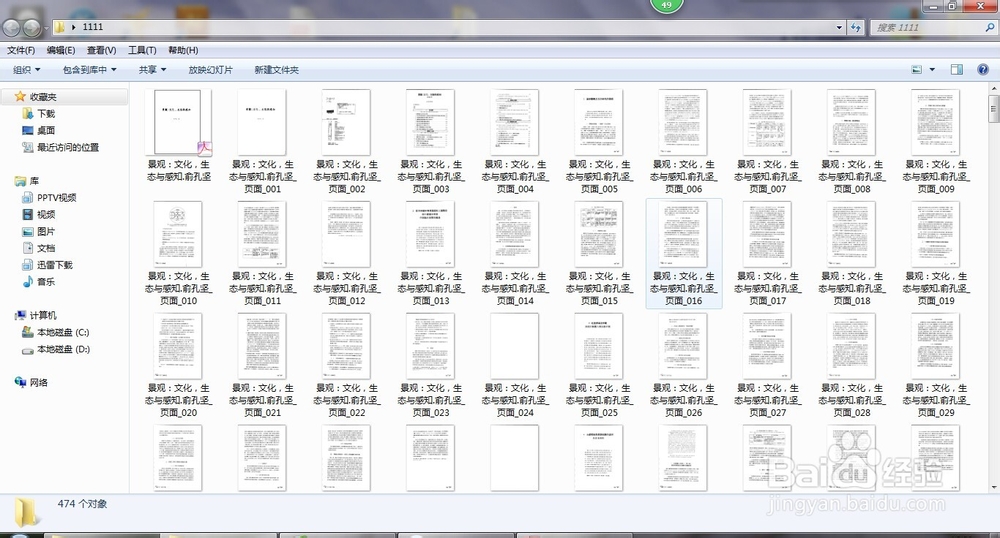Open the view options dropdown arrow
The height and width of the screenshot is (538, 1000).
(932, 69)
